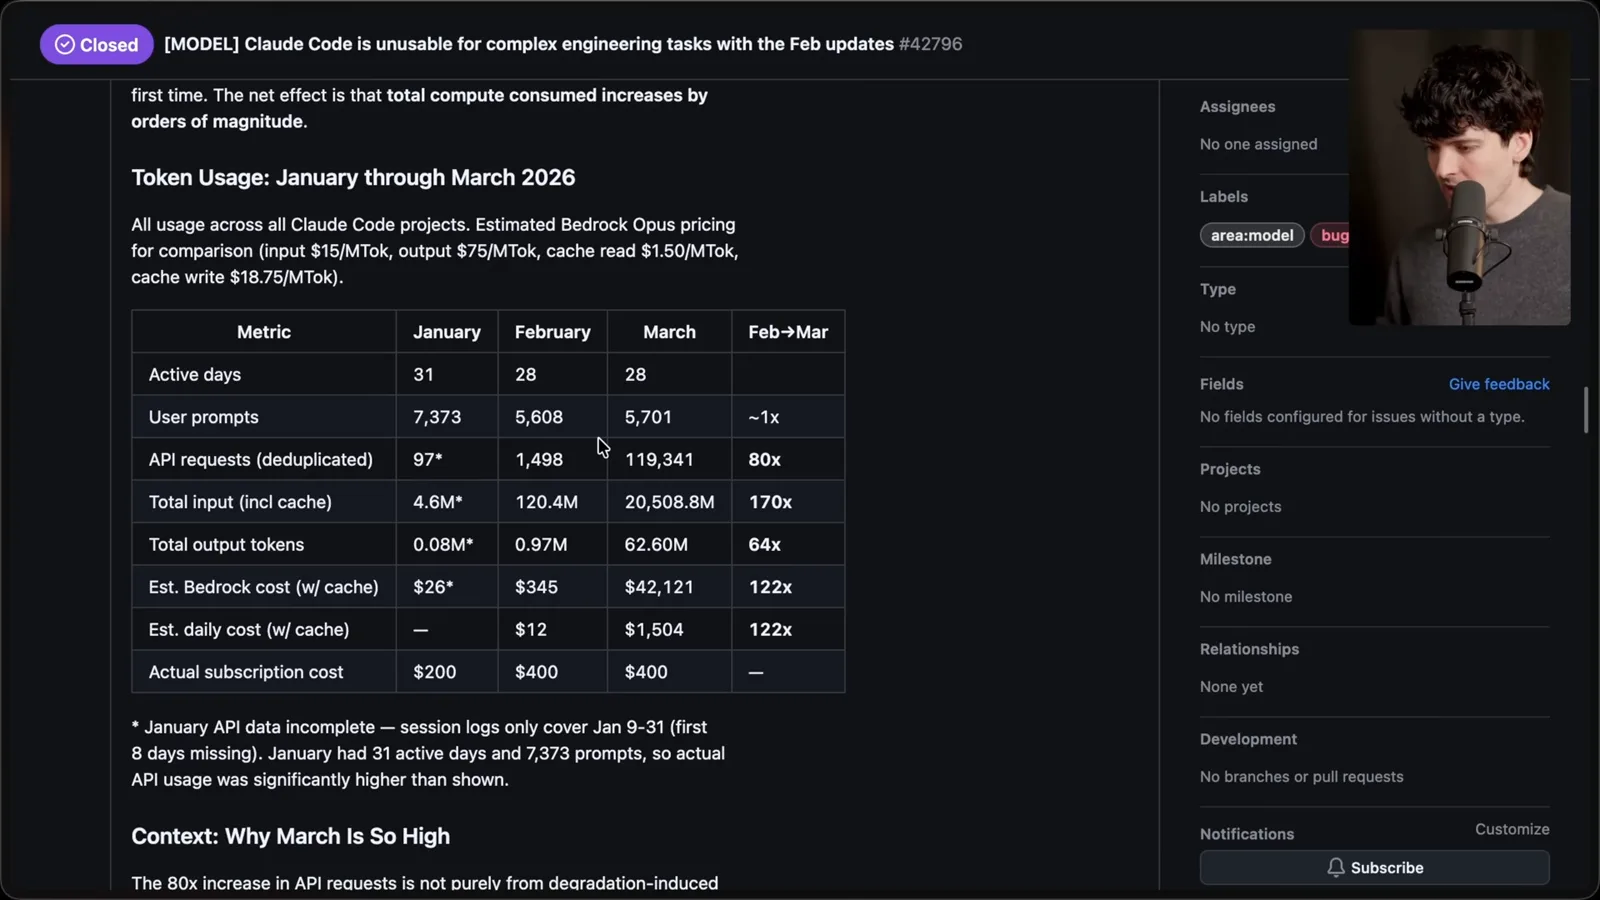Subscribe to issue notifications
Screen dimensions: 1600x900
click(x=1375, y=867)
